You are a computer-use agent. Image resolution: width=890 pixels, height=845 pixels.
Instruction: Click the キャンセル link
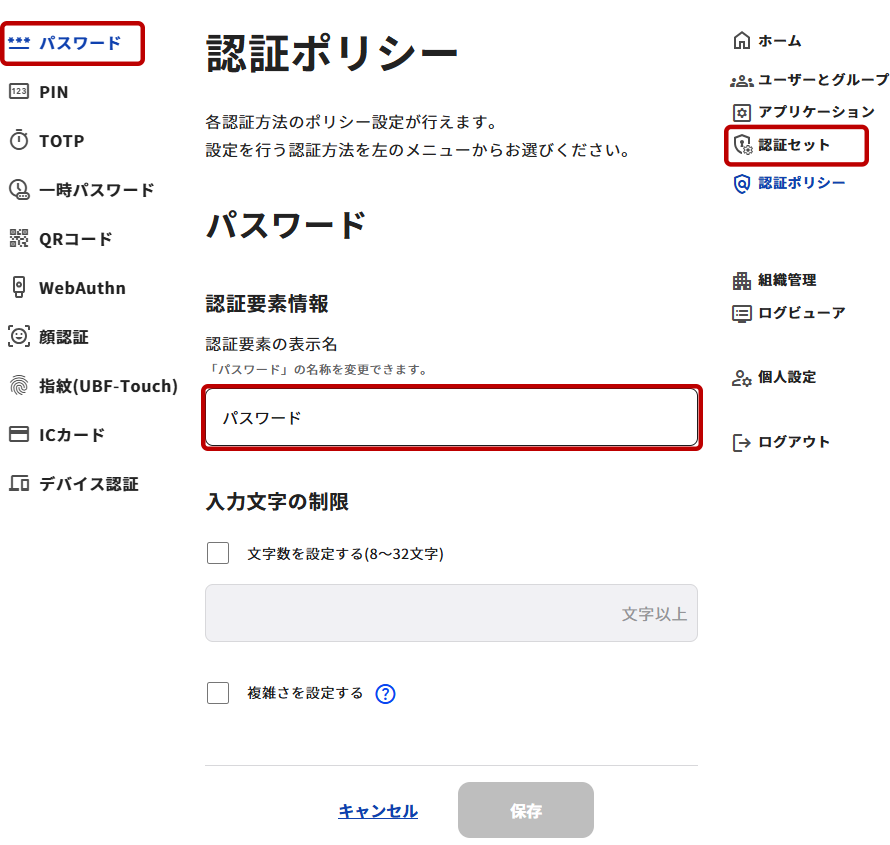coord(378,811)
